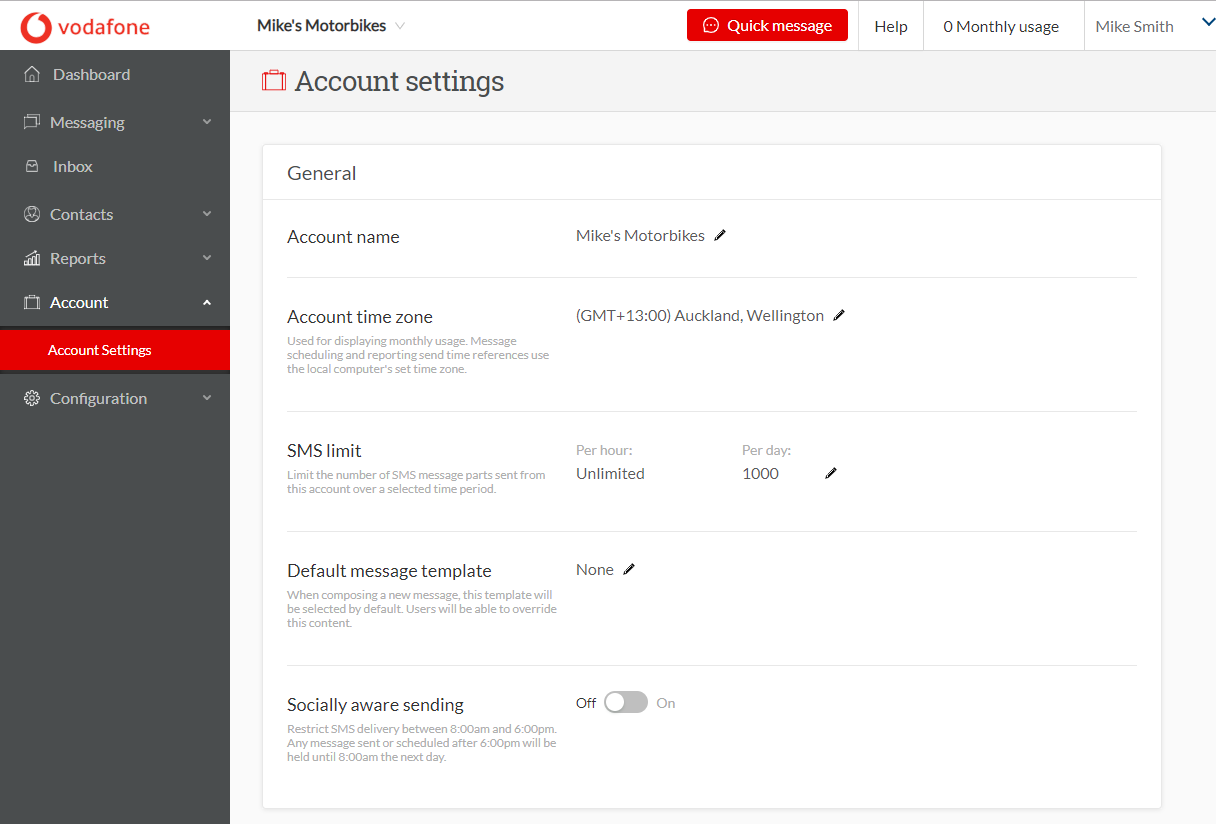Click the Inbox envelope icon
Viewport: 1216px width, 824px height.
click(x=32, y=166)
